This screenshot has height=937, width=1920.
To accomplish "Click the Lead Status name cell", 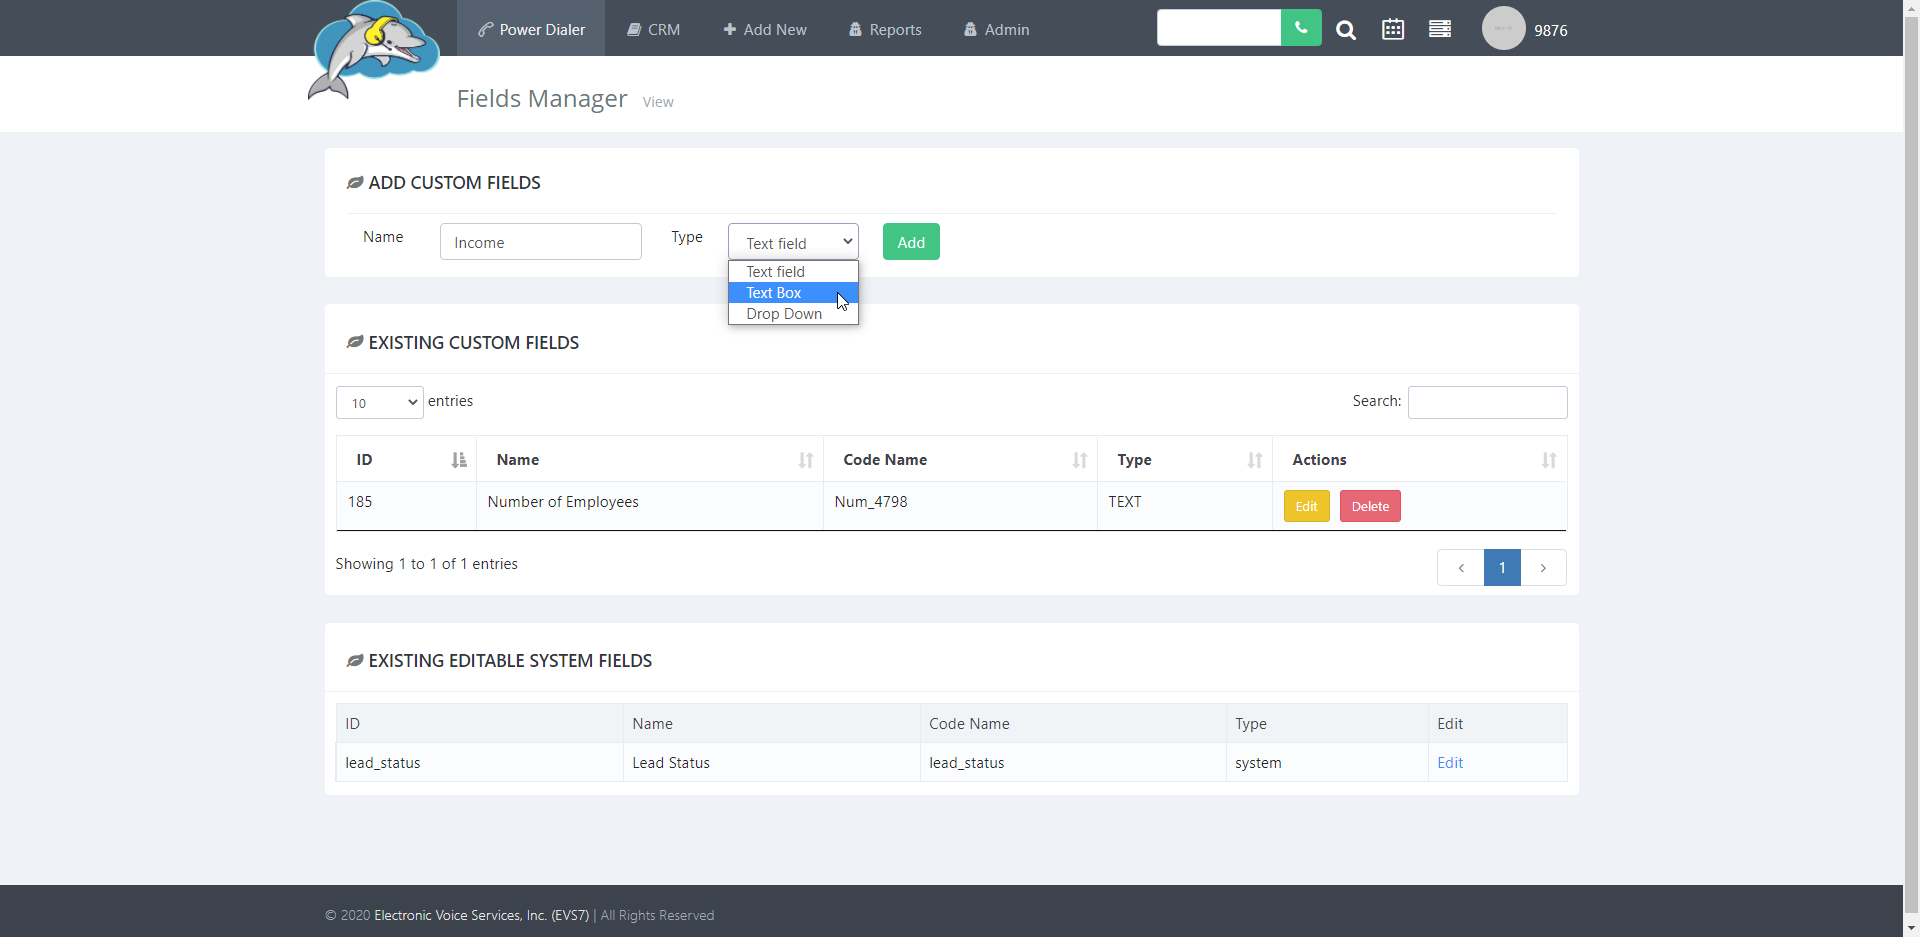I will (771, 763).
